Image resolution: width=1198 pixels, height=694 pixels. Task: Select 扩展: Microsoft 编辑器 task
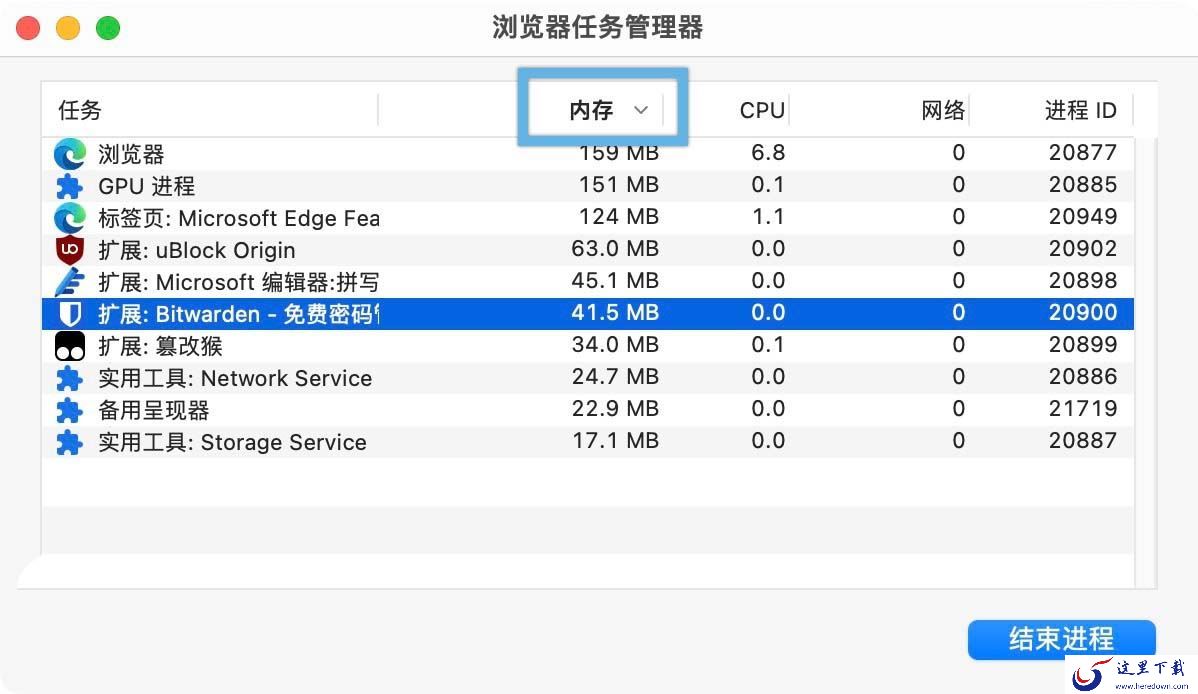pos(238,283)
